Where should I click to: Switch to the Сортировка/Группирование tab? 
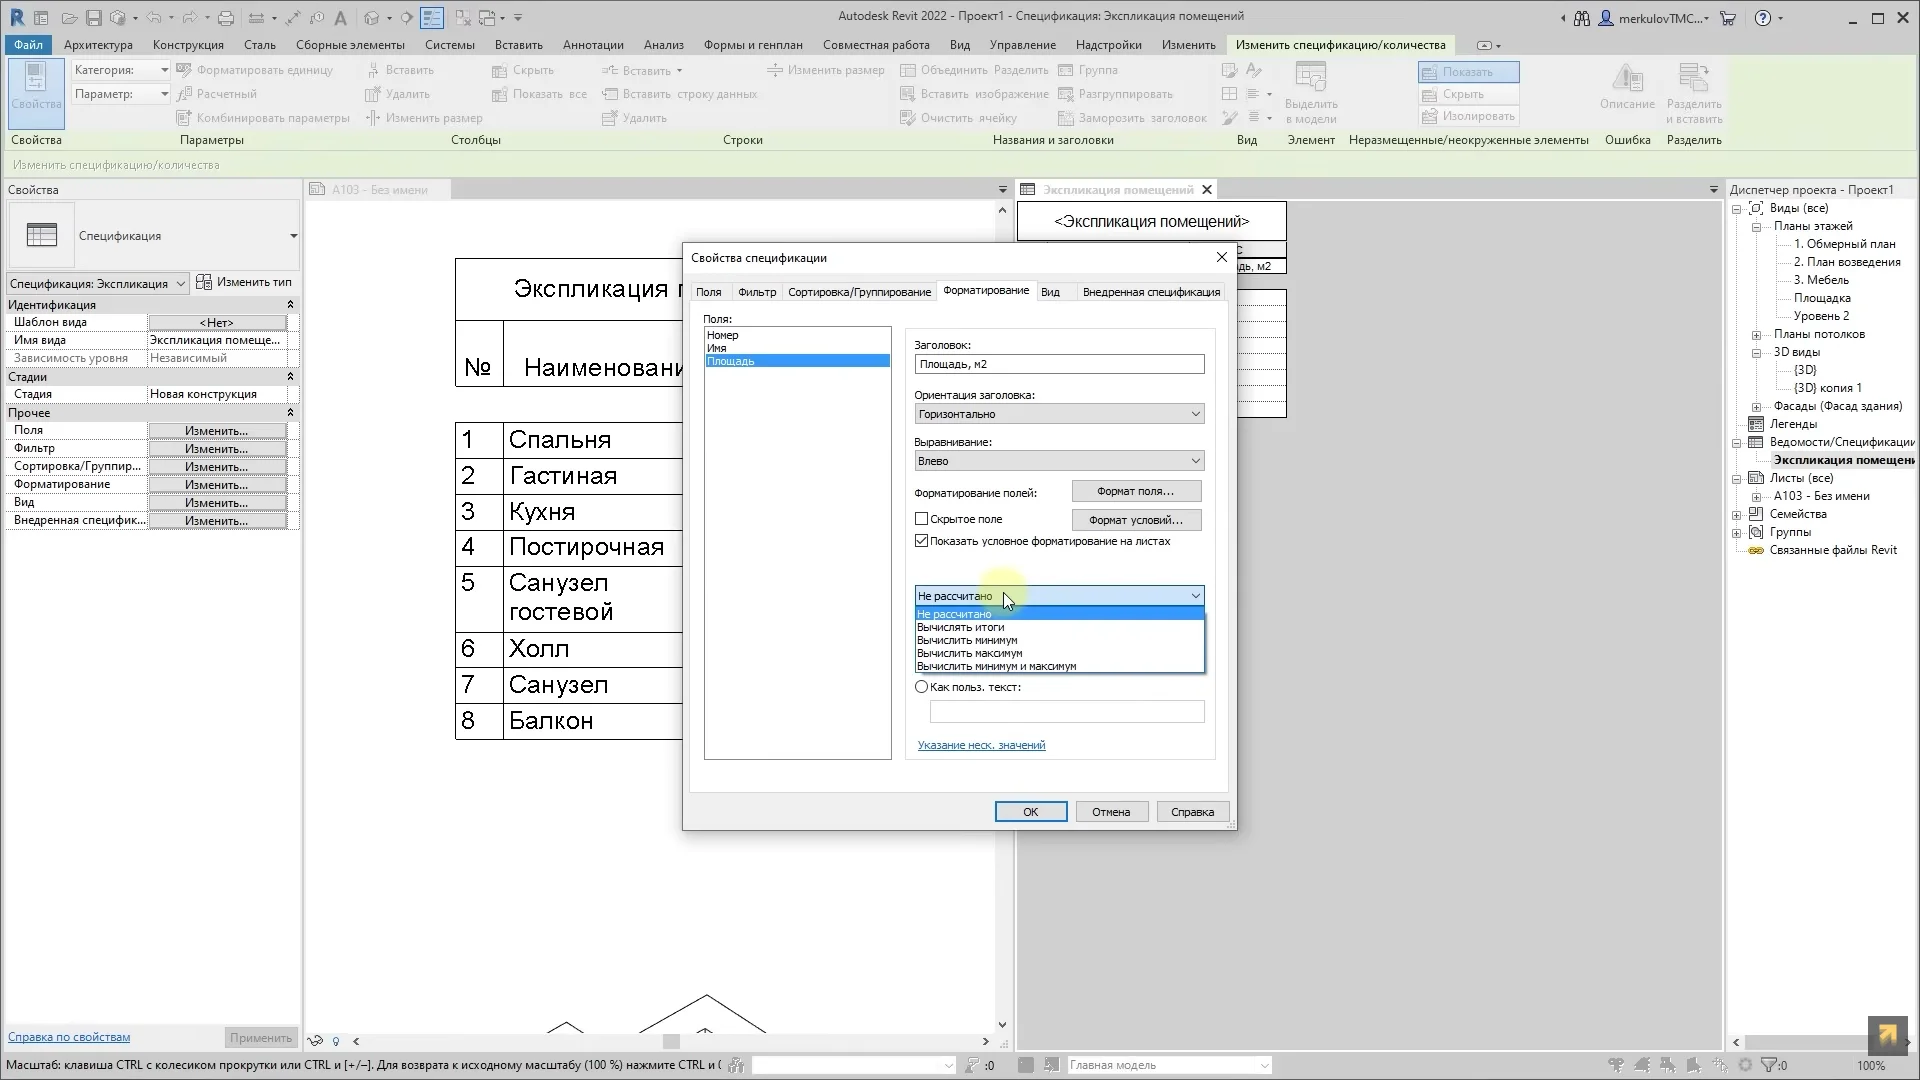[x=859, y=292]
